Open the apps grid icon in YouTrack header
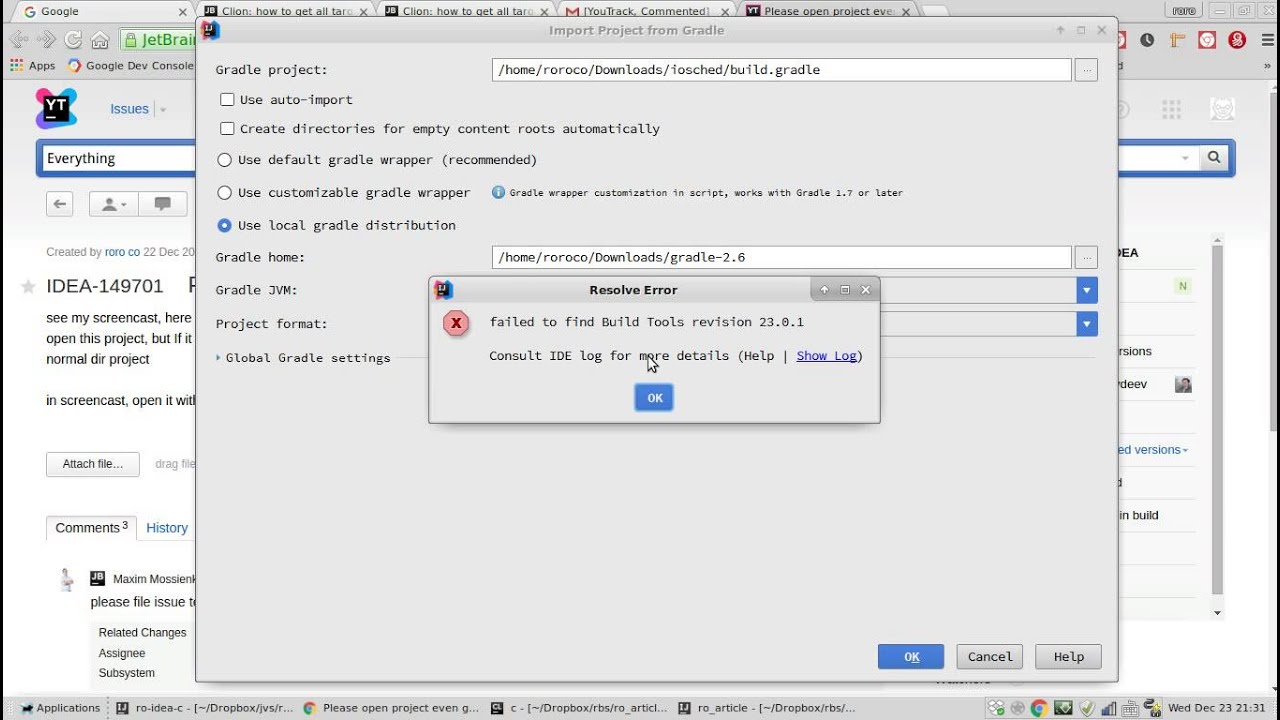Screen dimensions: 1280x720 click(1172, 109)
